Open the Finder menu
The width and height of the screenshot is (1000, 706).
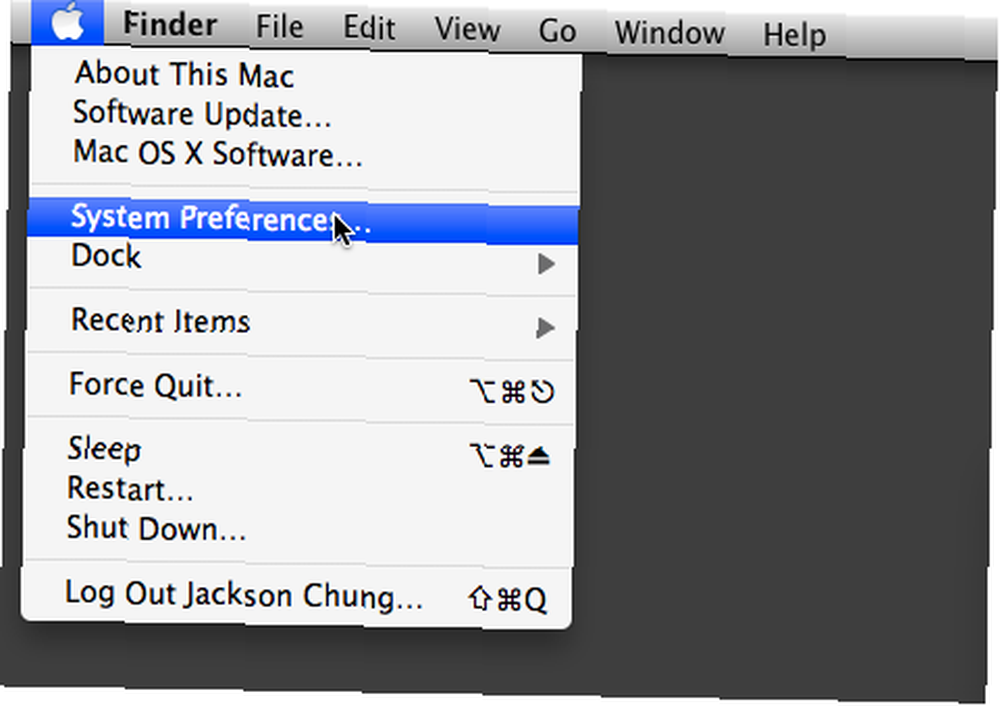170,25
